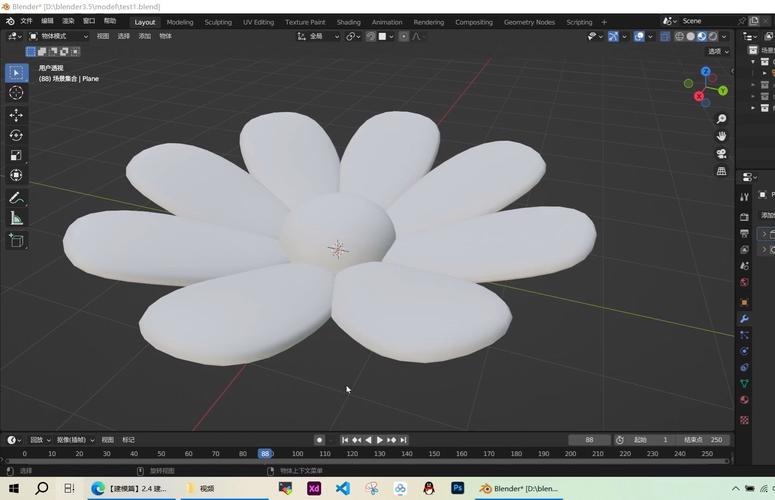The width and height of the screenshot is (775, 500).
Task: Choose the Move tool
Action: click(x=16, y=115)
